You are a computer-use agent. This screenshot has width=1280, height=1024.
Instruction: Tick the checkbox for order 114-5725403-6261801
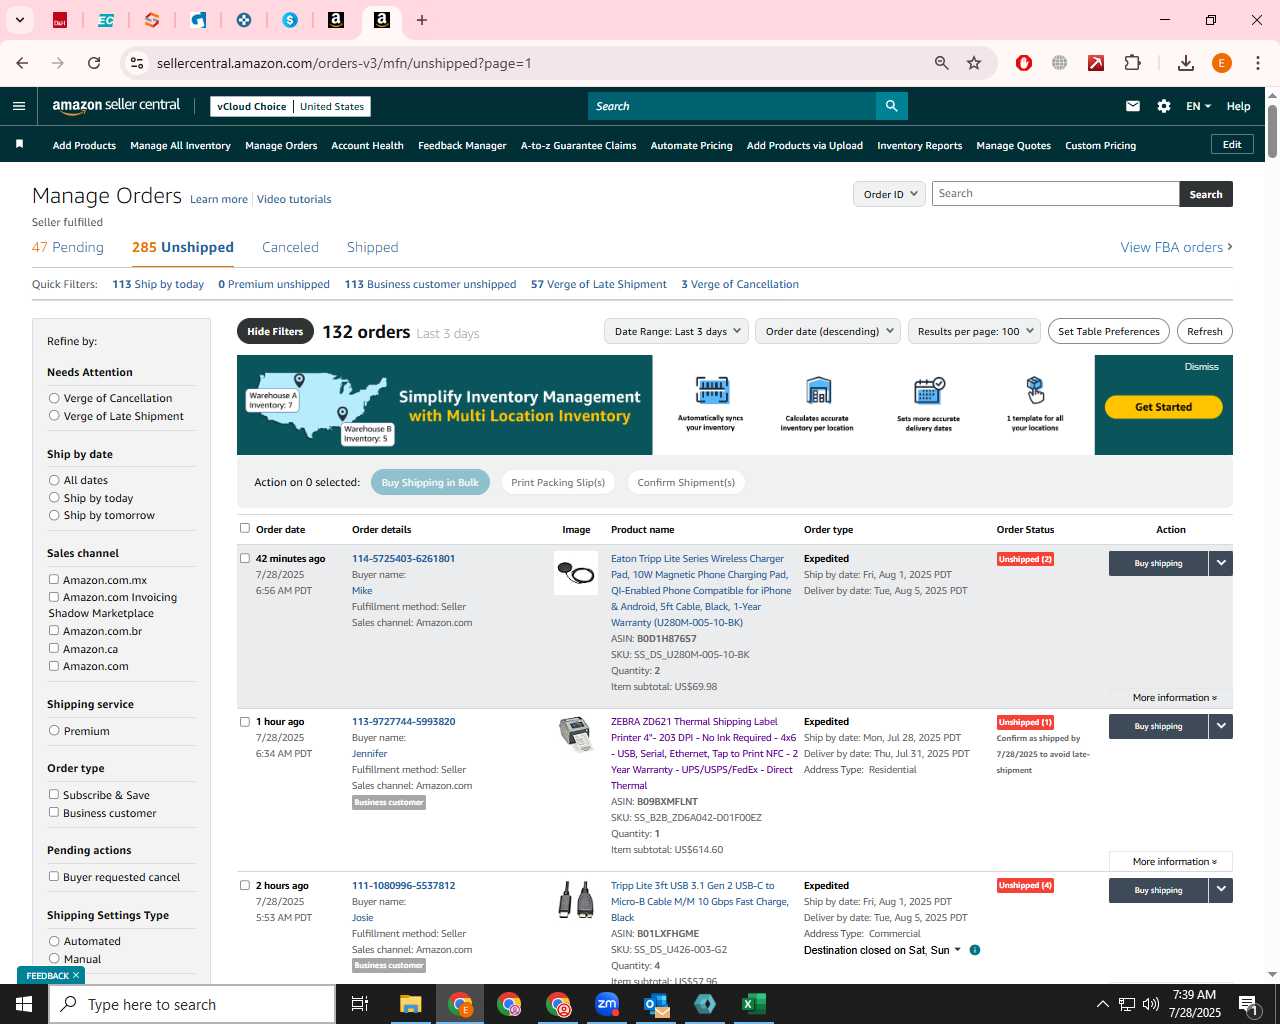click(245, 558)
